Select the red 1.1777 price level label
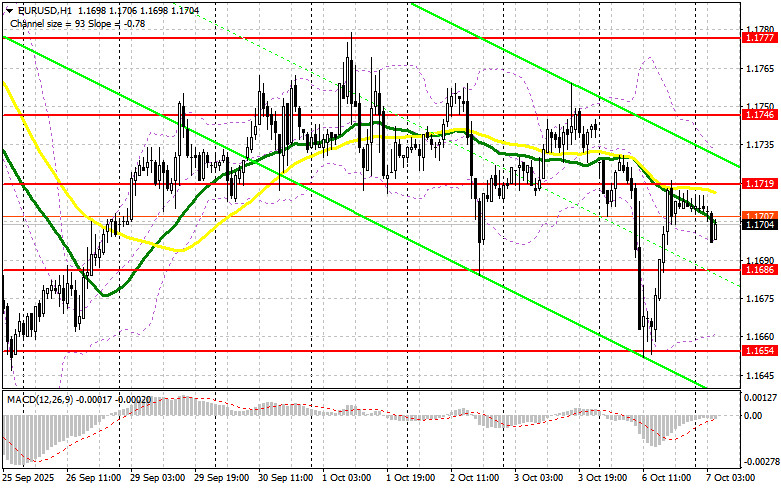This screenshot has width=781, height=489. click(759, 38)
